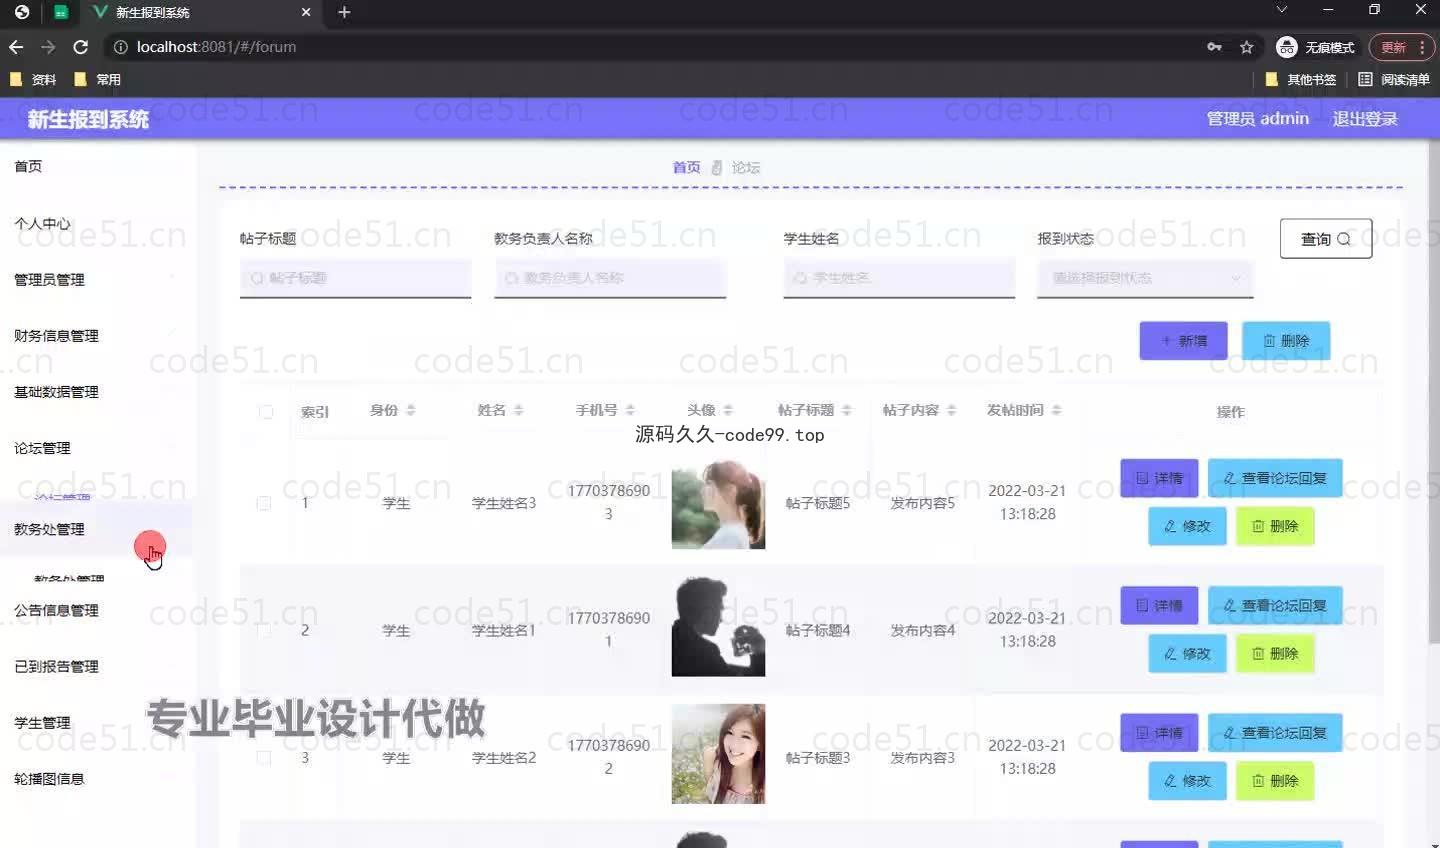
Task: Sort table by 手机号 column arrows
Action: 630,410
